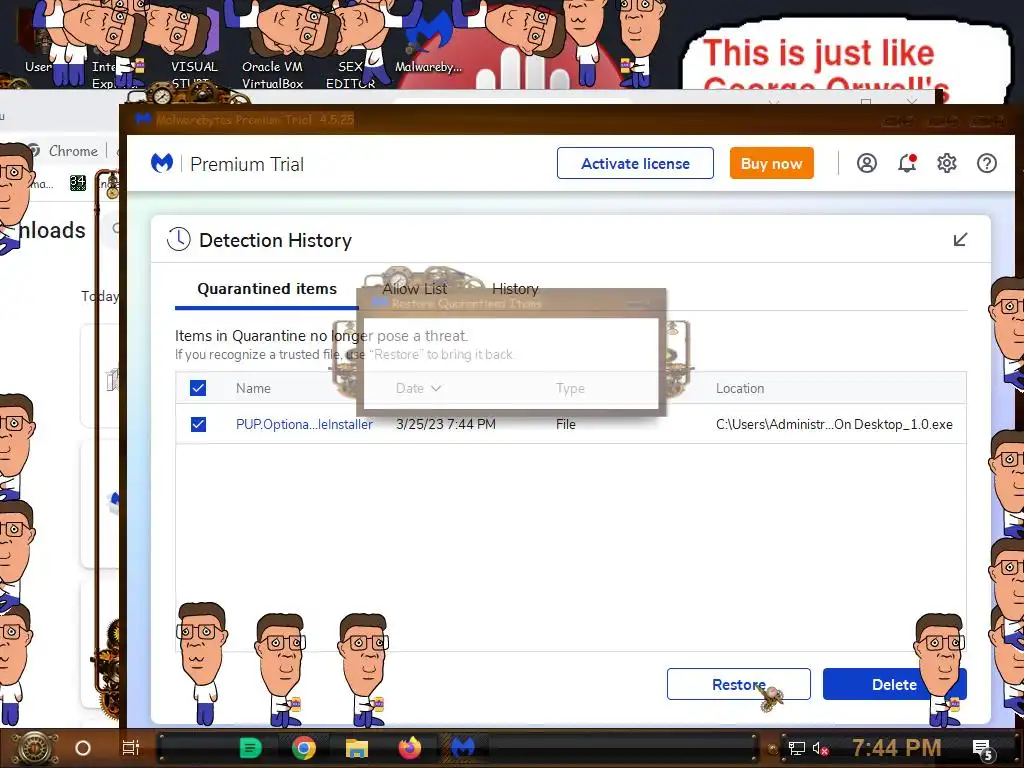The width and height of the screenshot is (1024, 768).
Task: Click the Malwarebytes logo in header
Action: point(162,163)
